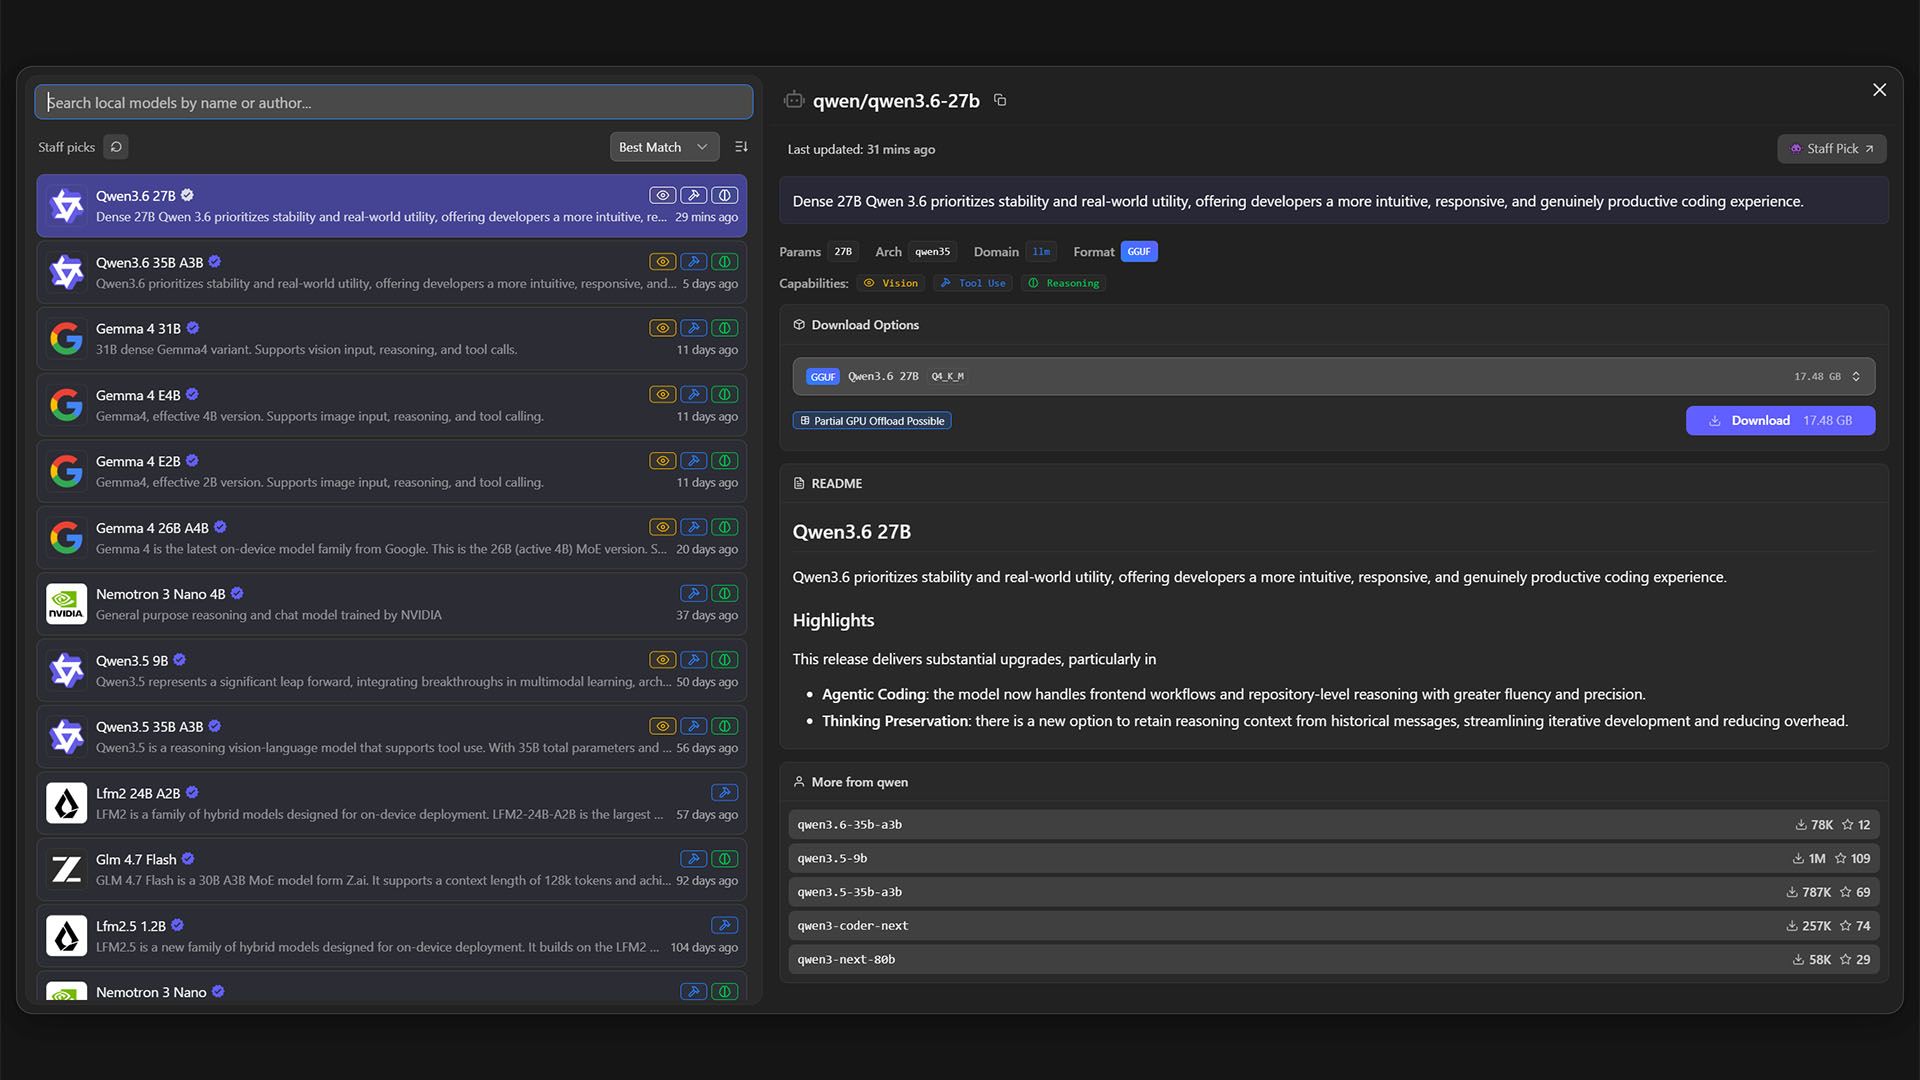Click the reasoning icon on Nemotron 3 Nano 4B

pyautogui.click(x=725, y=594)
